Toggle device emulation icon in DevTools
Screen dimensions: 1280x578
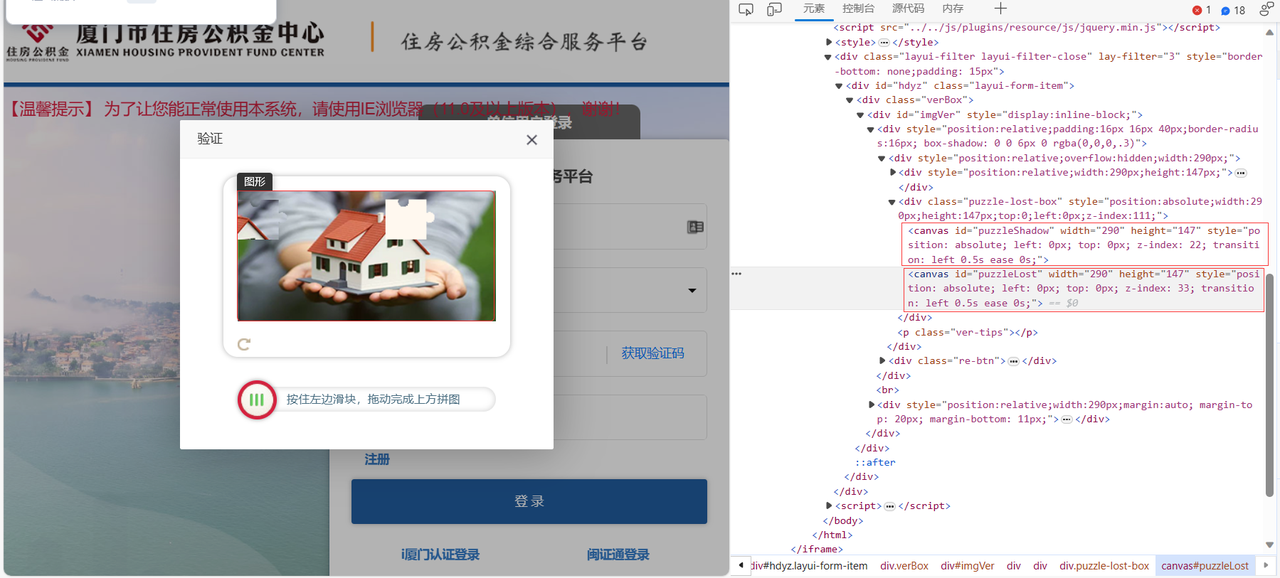(x=774, y=10)
